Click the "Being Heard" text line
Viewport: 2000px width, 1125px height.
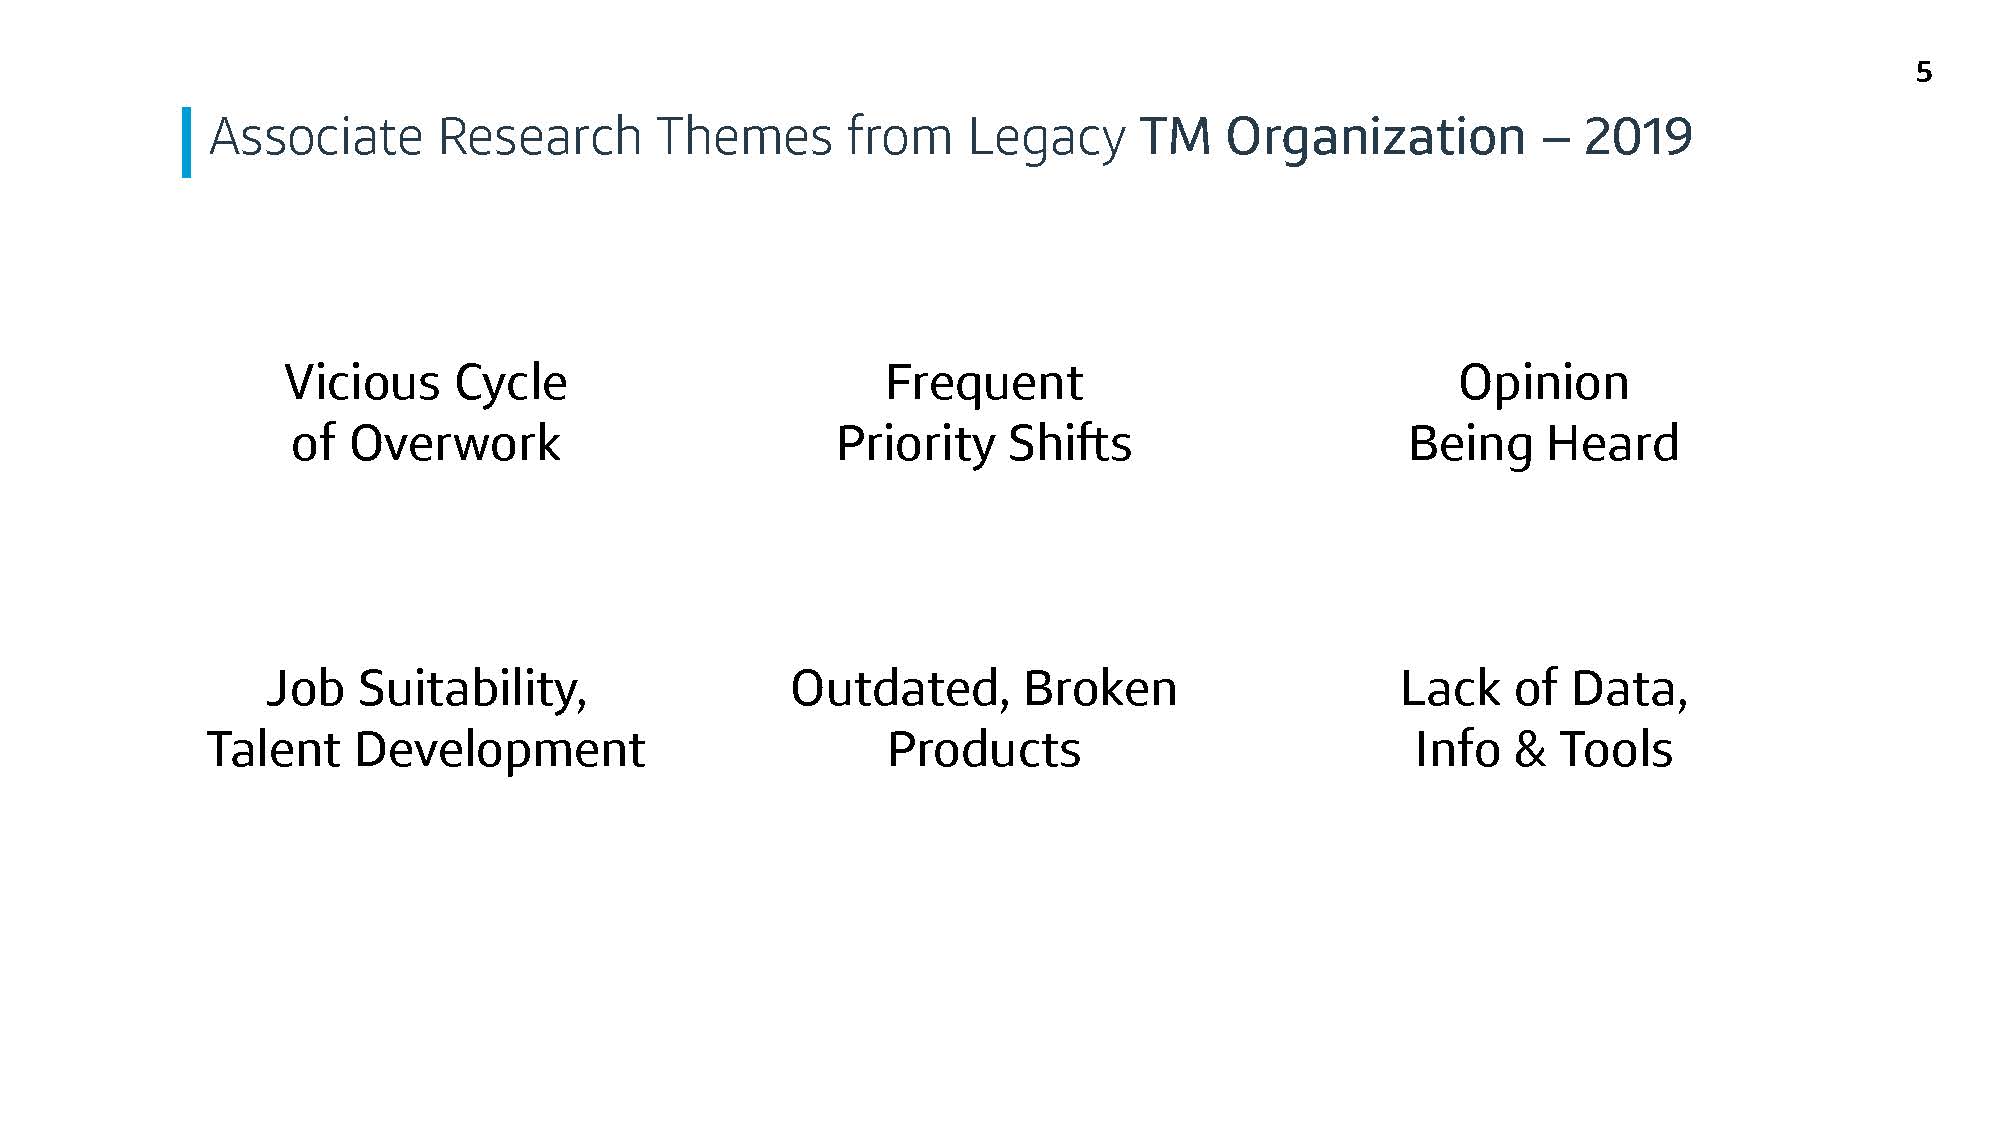tap(1544, 445)
